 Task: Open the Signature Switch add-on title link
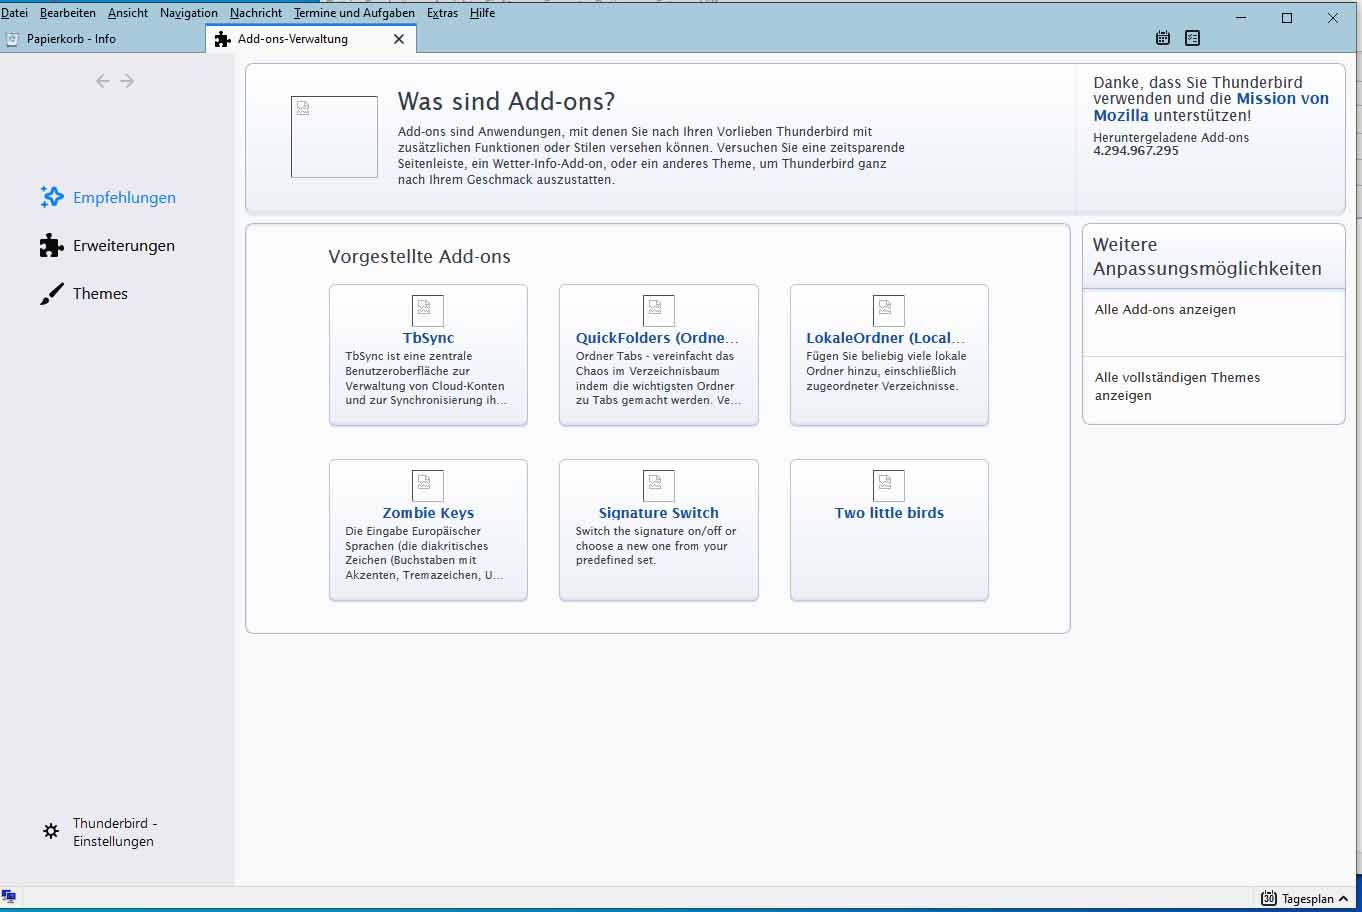pyautogui.click(x=658, y=513)
